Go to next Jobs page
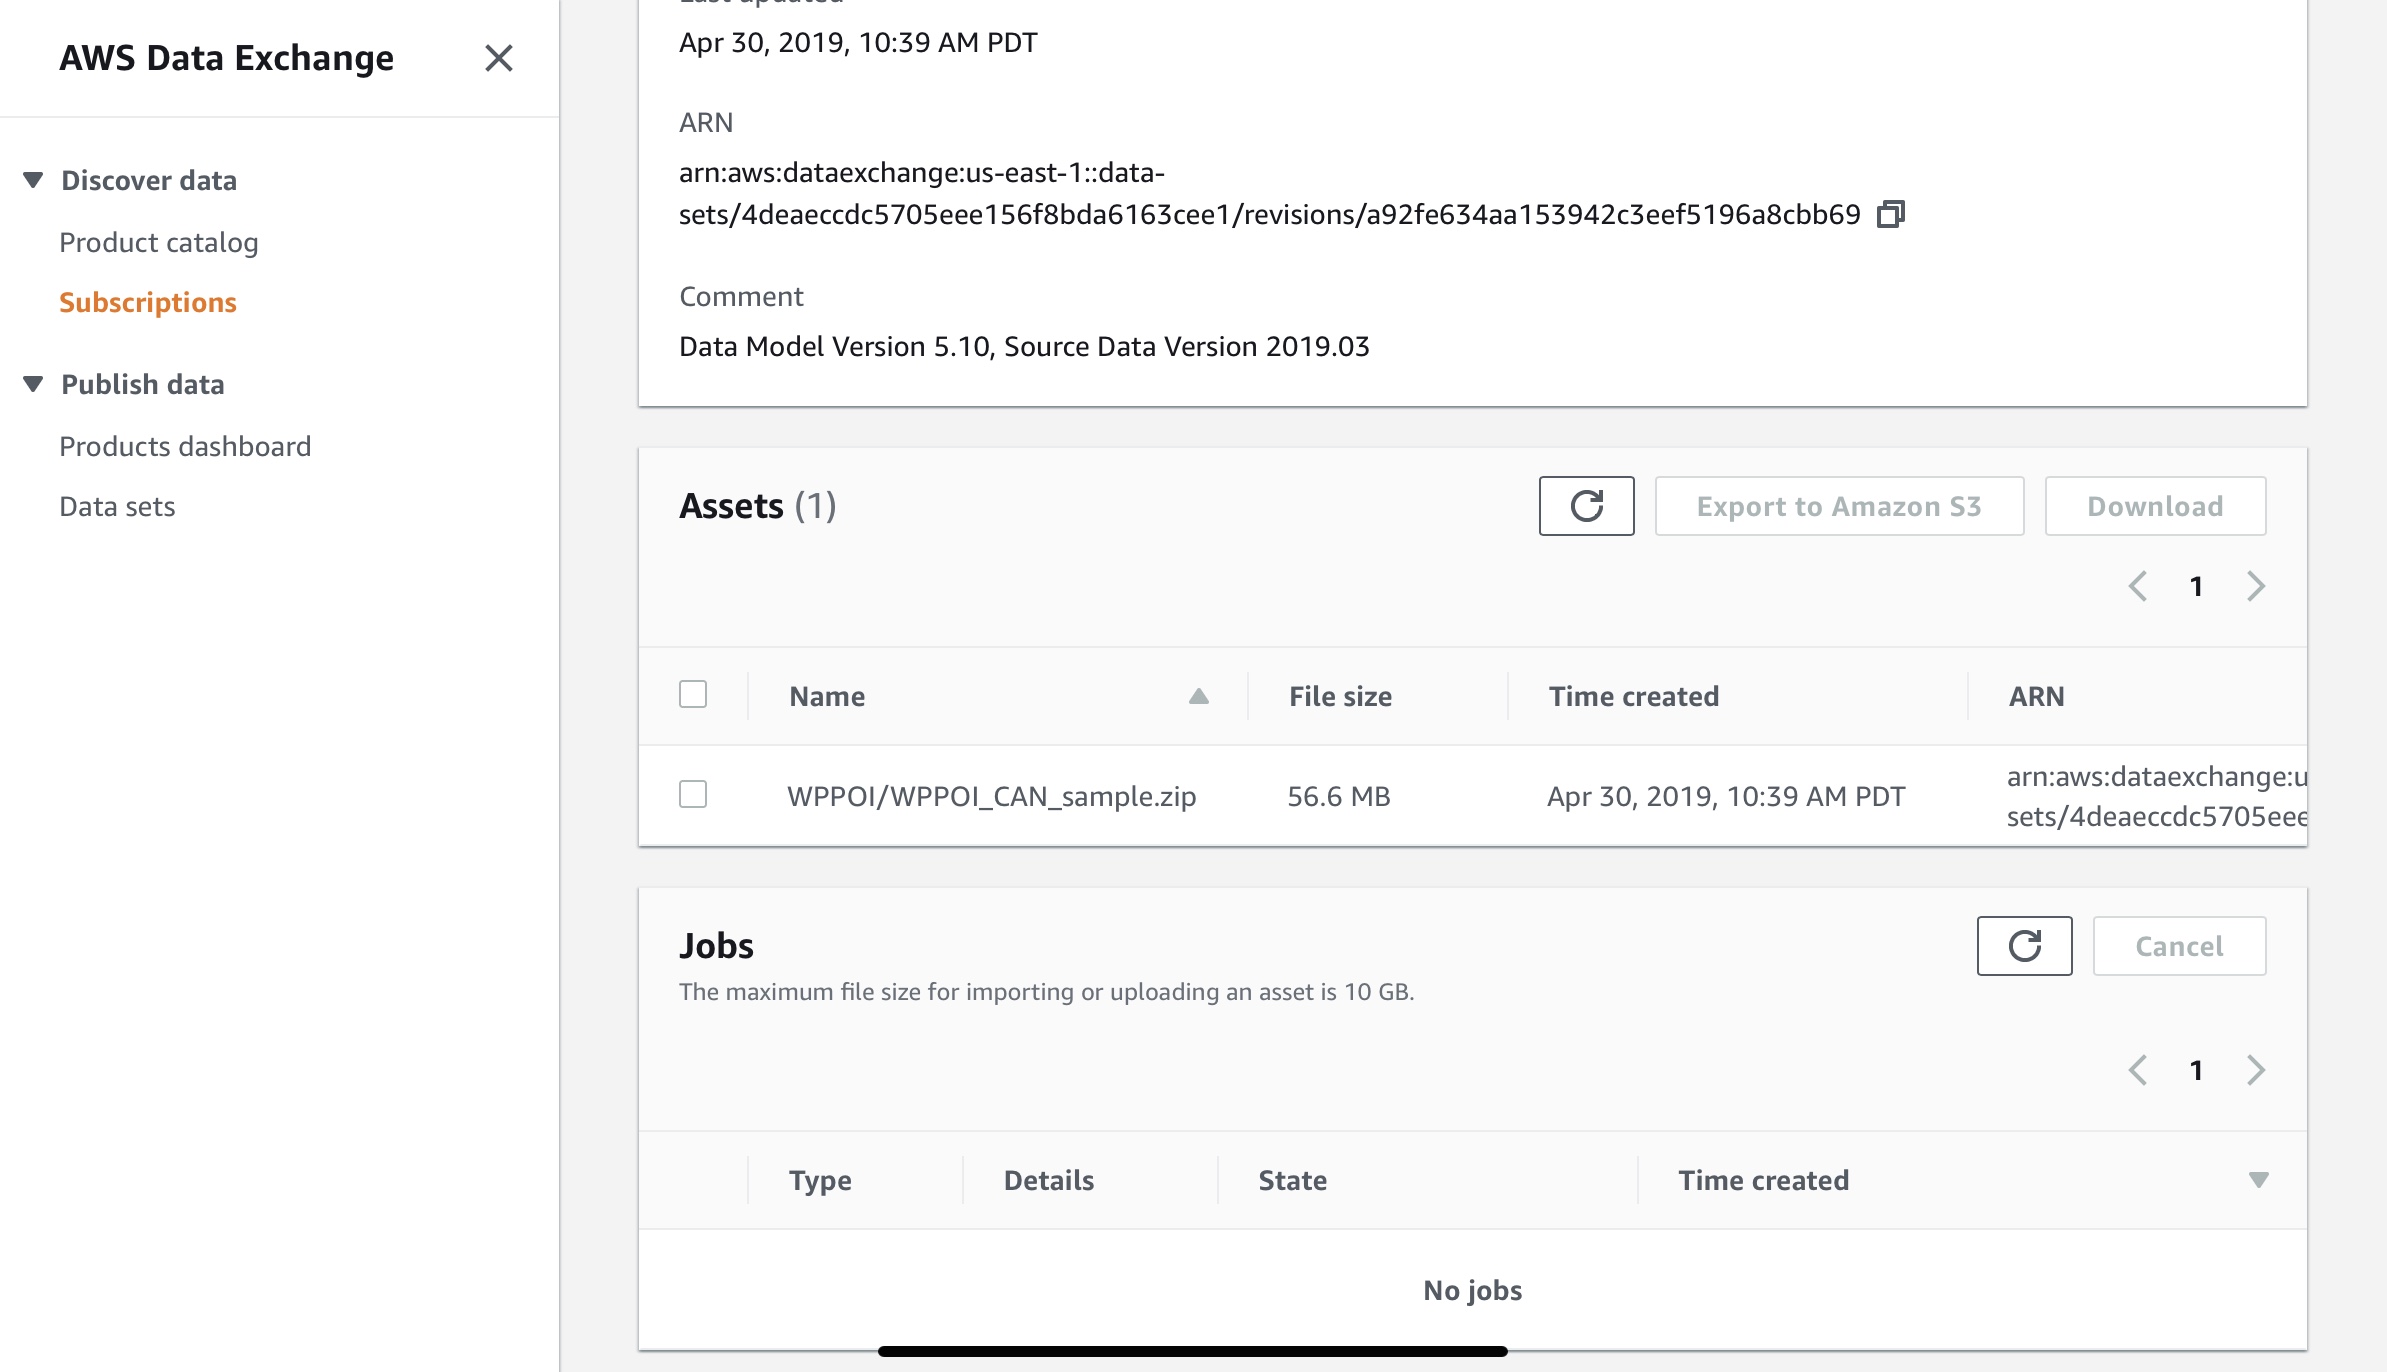This screenshot has width=2387, height=1372. 2256,1070
